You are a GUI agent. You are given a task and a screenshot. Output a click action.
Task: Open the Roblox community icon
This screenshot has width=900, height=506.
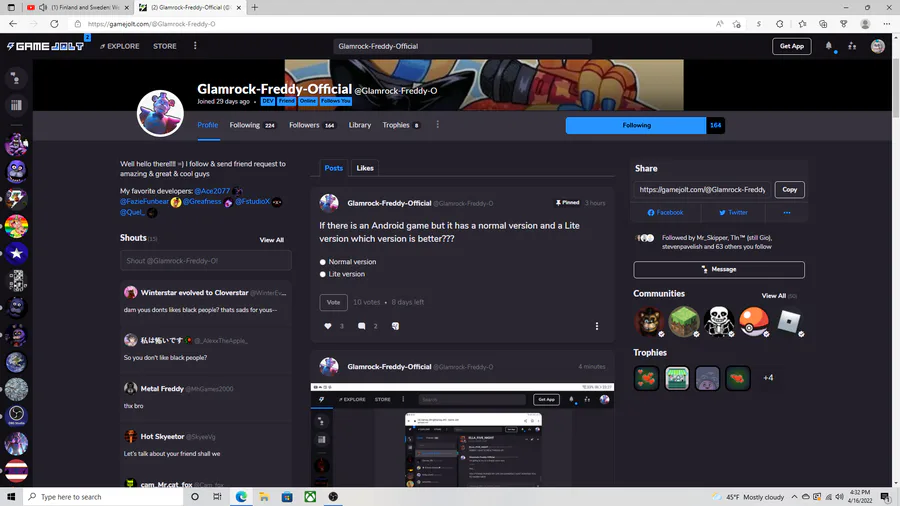tap(789, 321)
